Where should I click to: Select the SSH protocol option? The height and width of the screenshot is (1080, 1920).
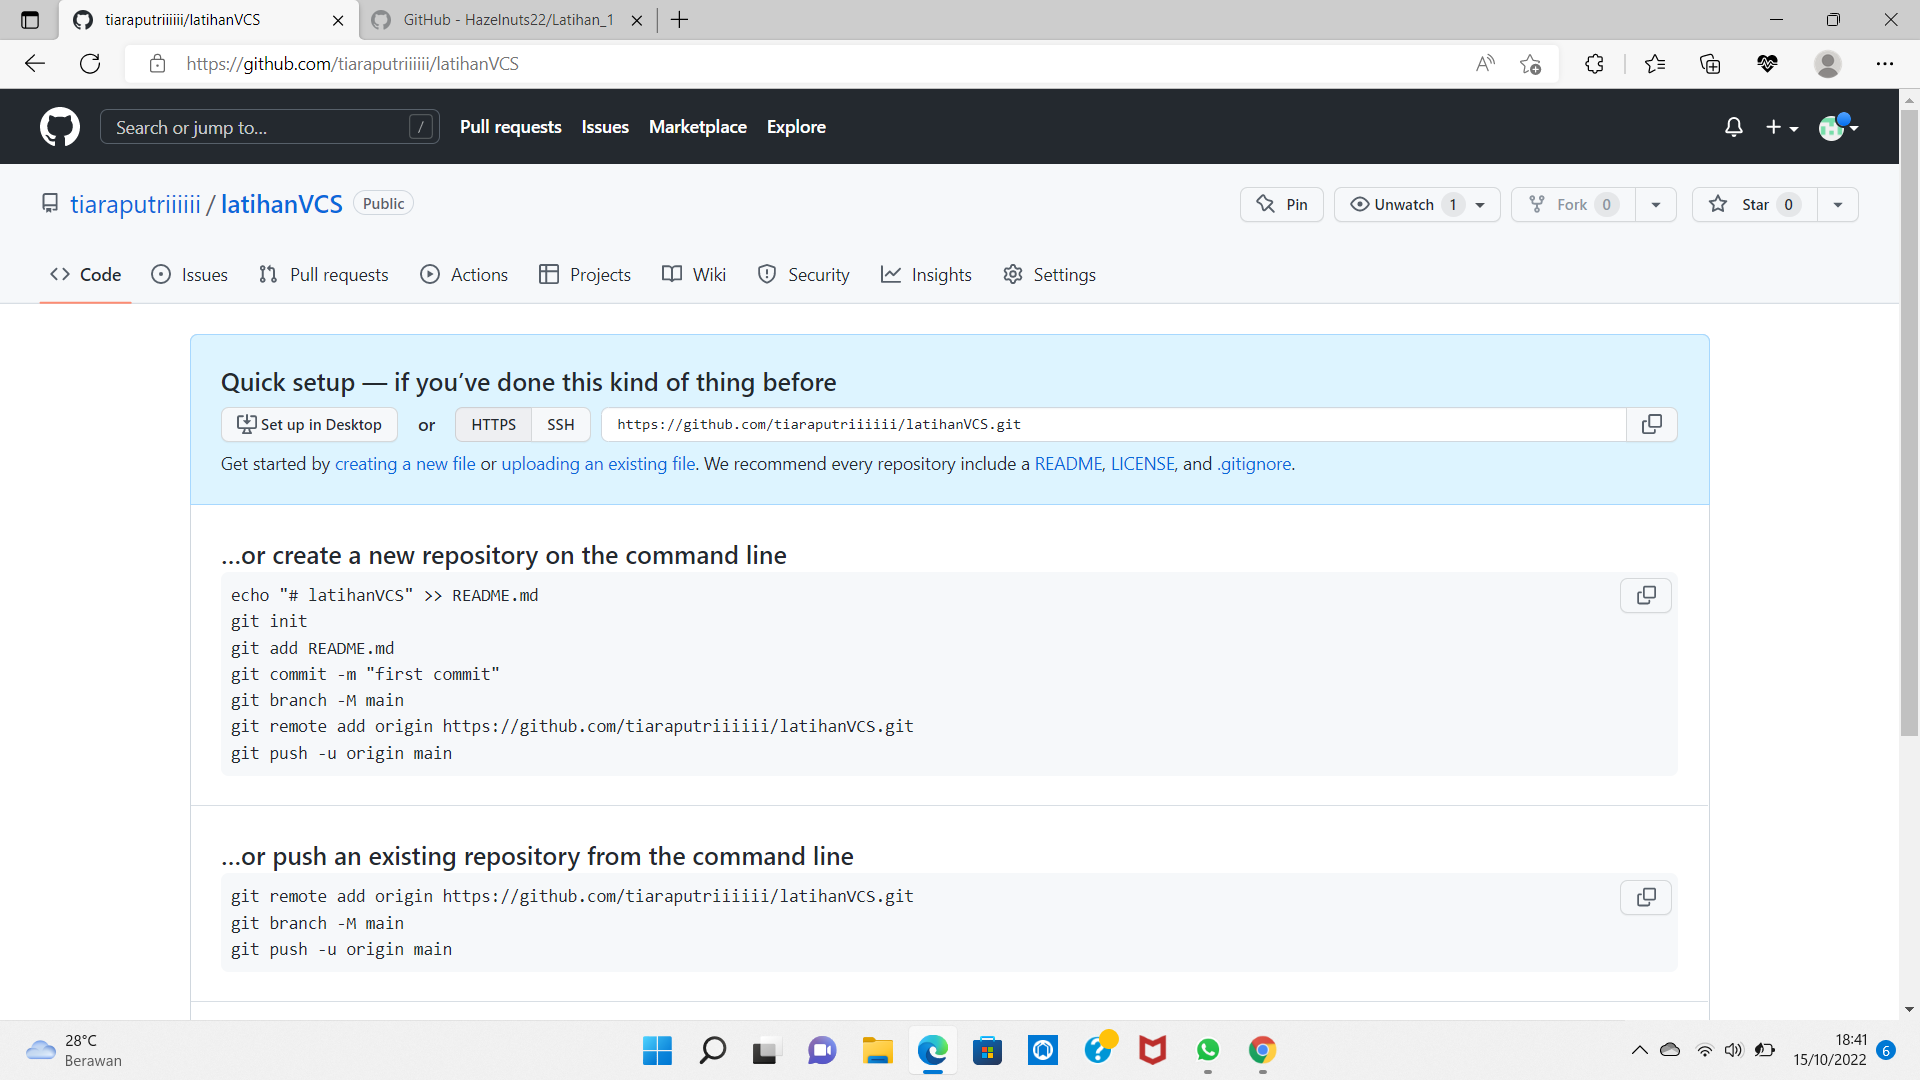coord(561,424)
